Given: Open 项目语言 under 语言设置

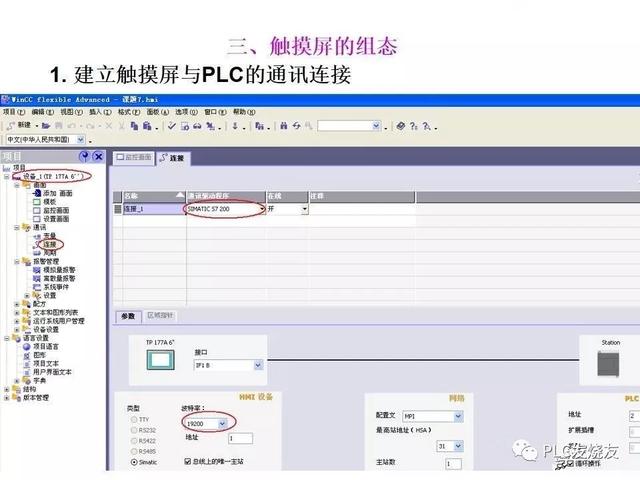Looking at the screenshot, I should click(x=53, y=346).
